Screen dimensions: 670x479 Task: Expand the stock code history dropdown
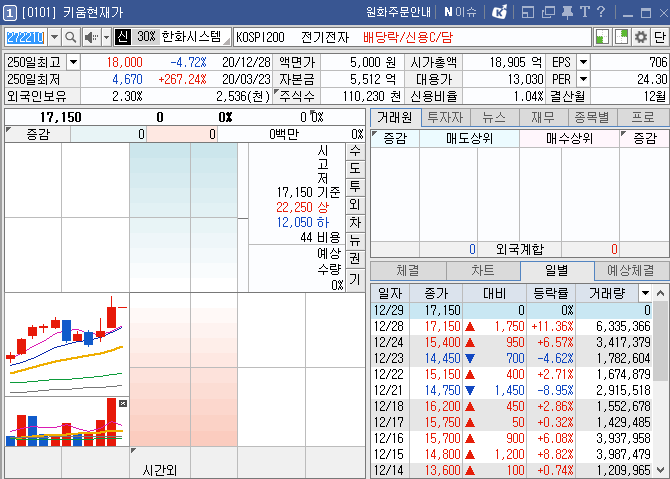(x=54, y=38)
